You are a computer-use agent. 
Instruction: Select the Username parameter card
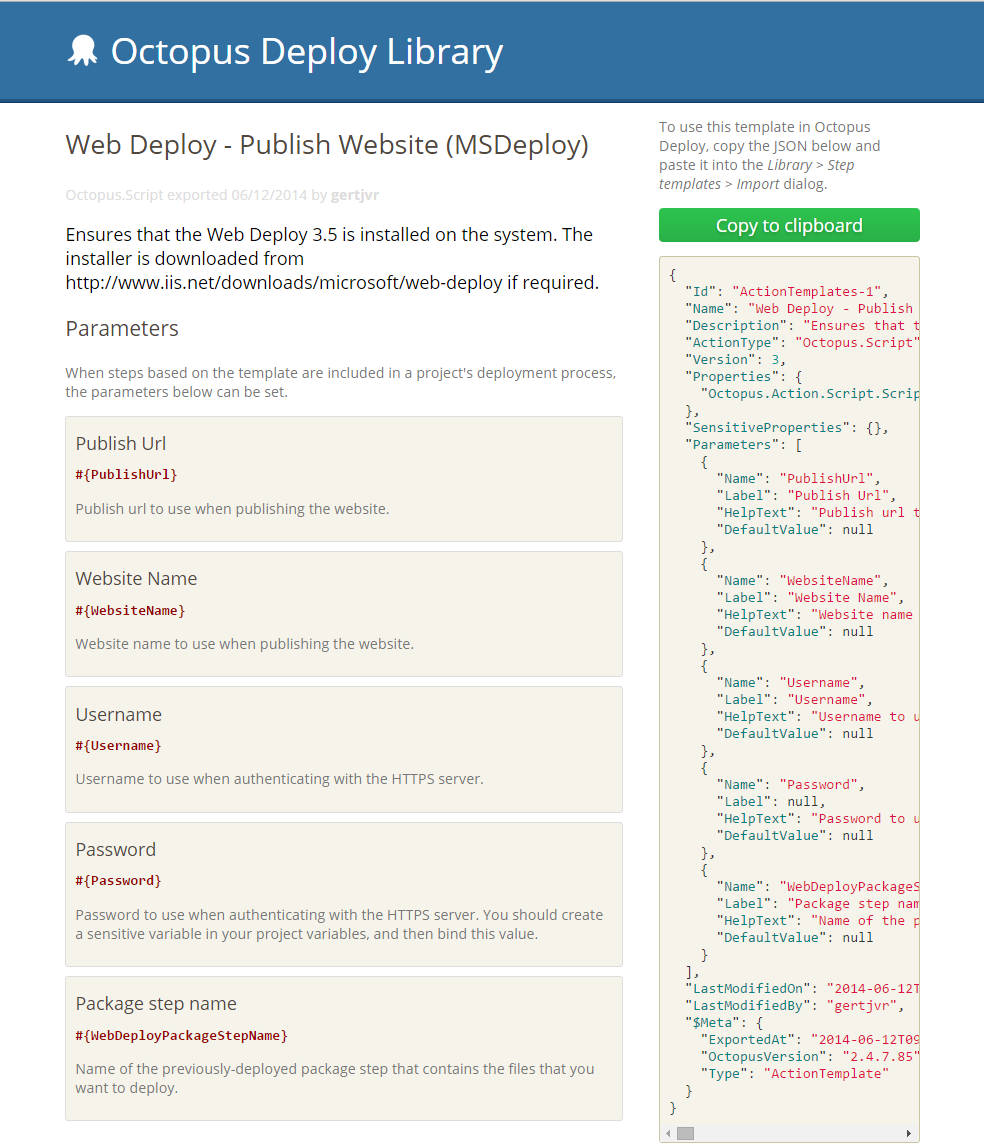tap(343, 749)
